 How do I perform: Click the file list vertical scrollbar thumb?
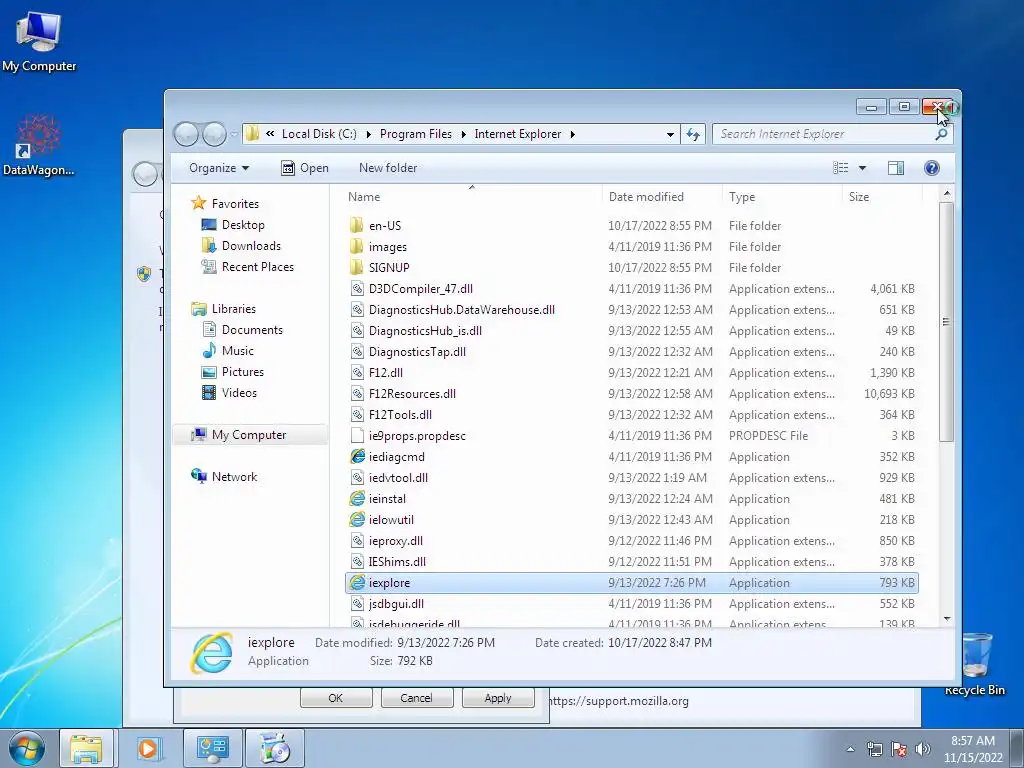946,322
